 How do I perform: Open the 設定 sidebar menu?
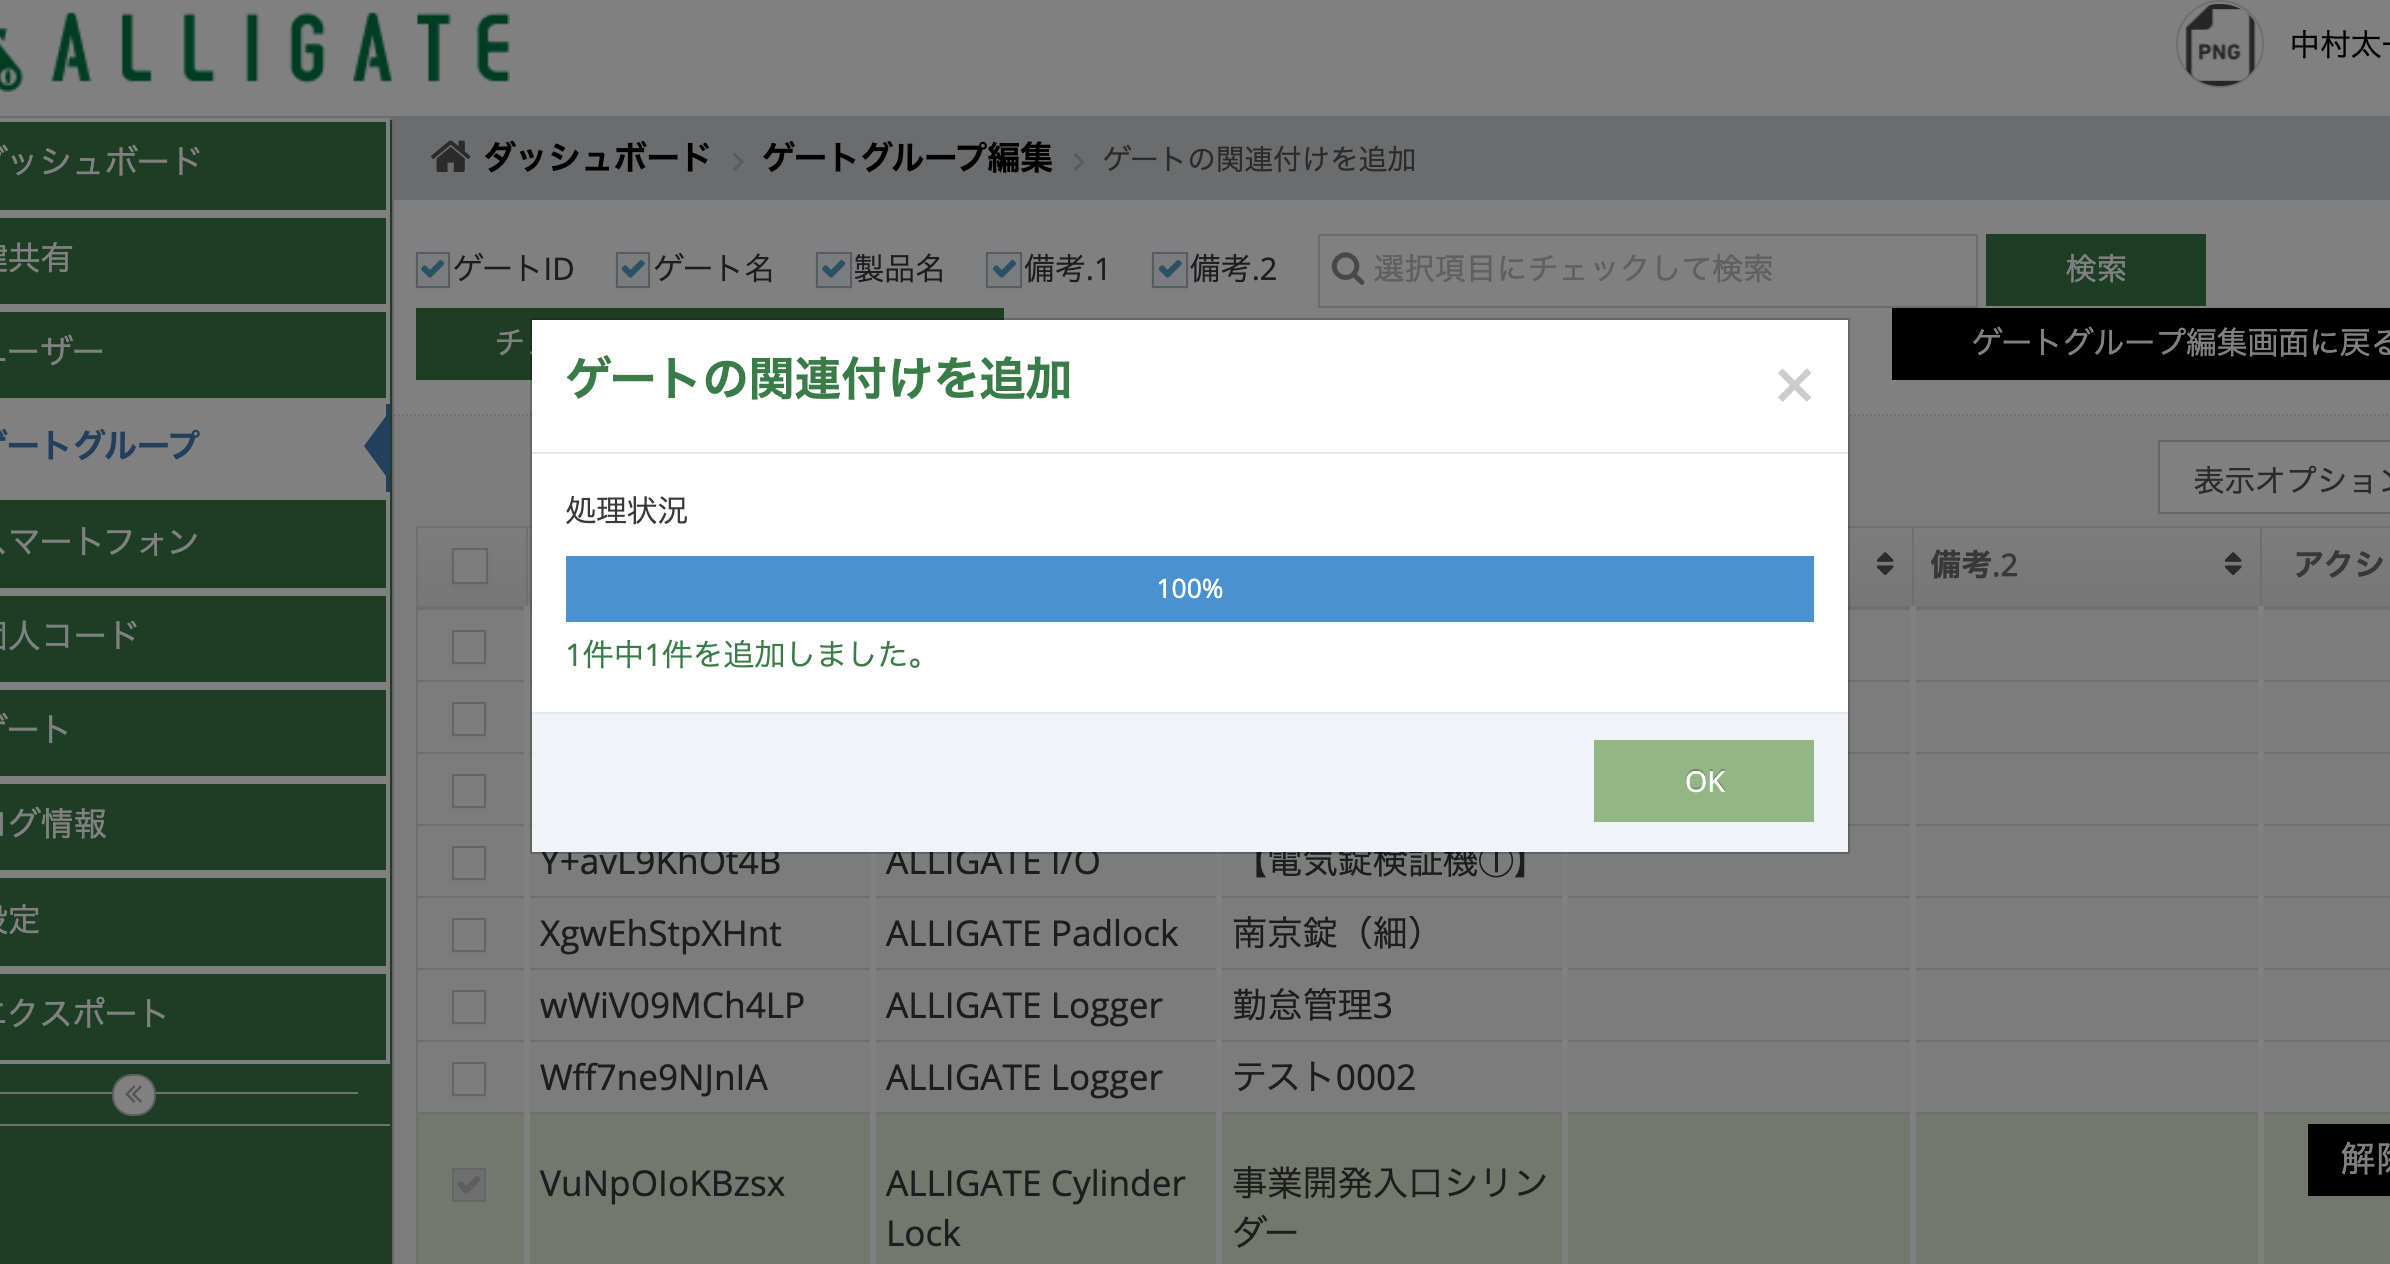192,920
